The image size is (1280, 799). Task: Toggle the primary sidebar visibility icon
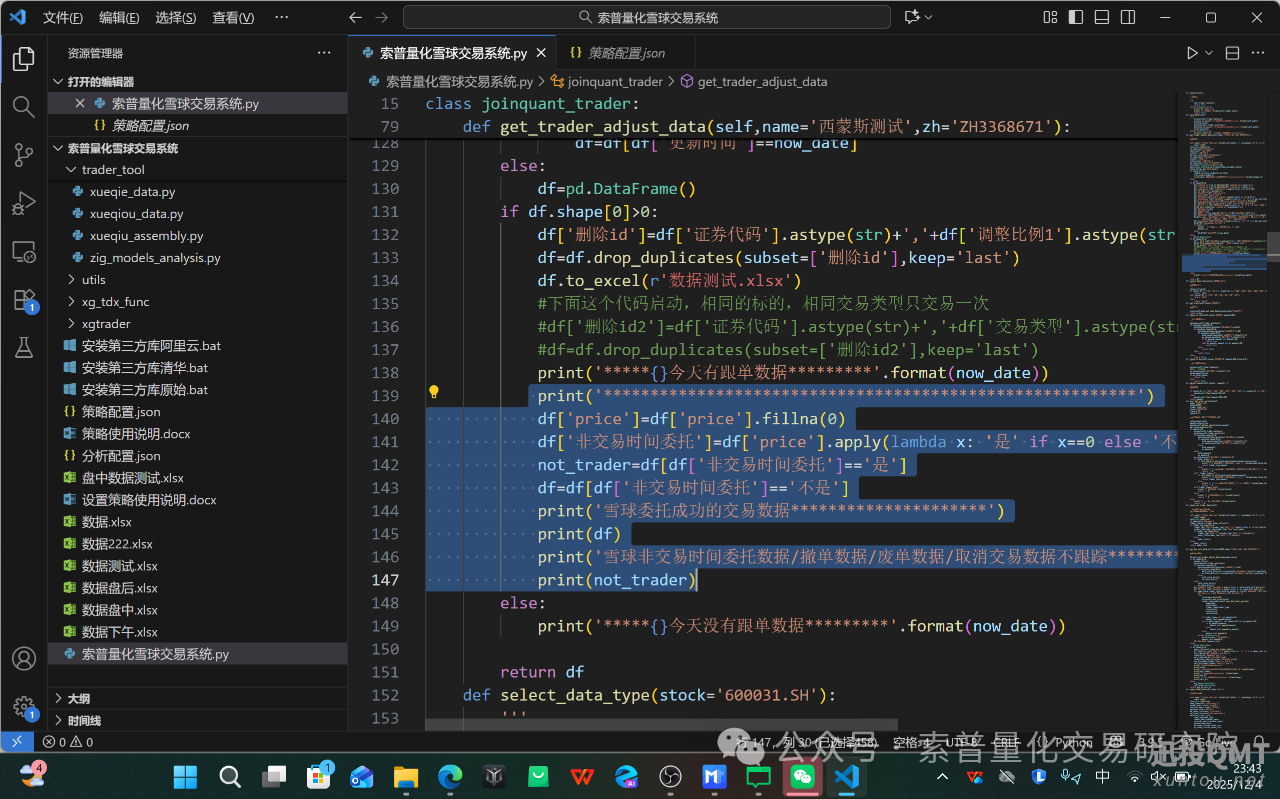click(1077, 17)
